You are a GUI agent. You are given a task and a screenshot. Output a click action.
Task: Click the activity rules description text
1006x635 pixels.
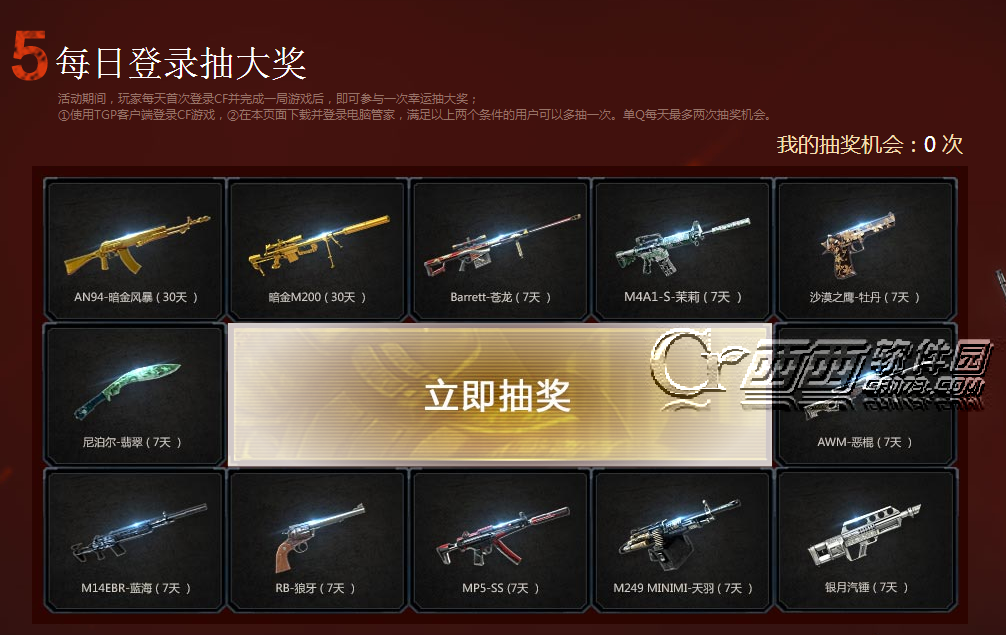pyautogui.click(x=415, y=106)
